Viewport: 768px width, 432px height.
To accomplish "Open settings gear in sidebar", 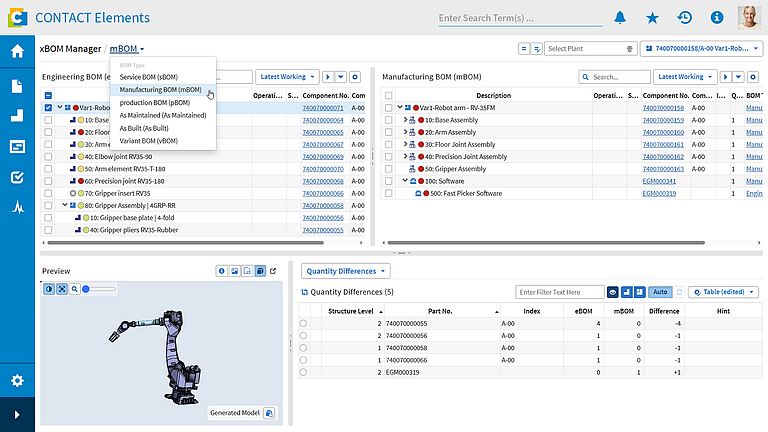I will 18,381.
